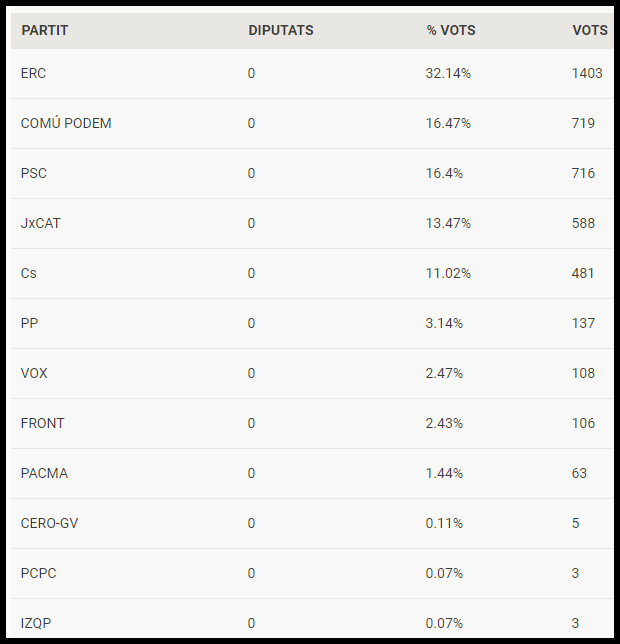Click the % VOTS column header
Viewport: 620px width, 644px height.
point(451,30)
